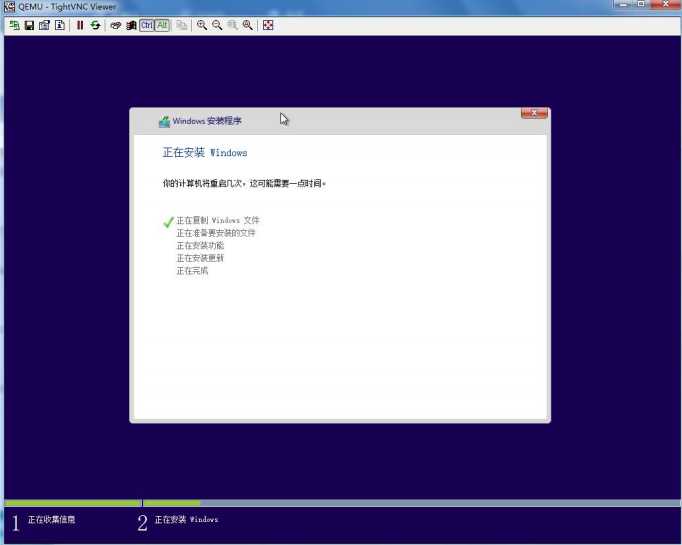Screen dimensions: 682x545
Task: Select the step 正在安装更新
Action: click(x=200, y=258)
